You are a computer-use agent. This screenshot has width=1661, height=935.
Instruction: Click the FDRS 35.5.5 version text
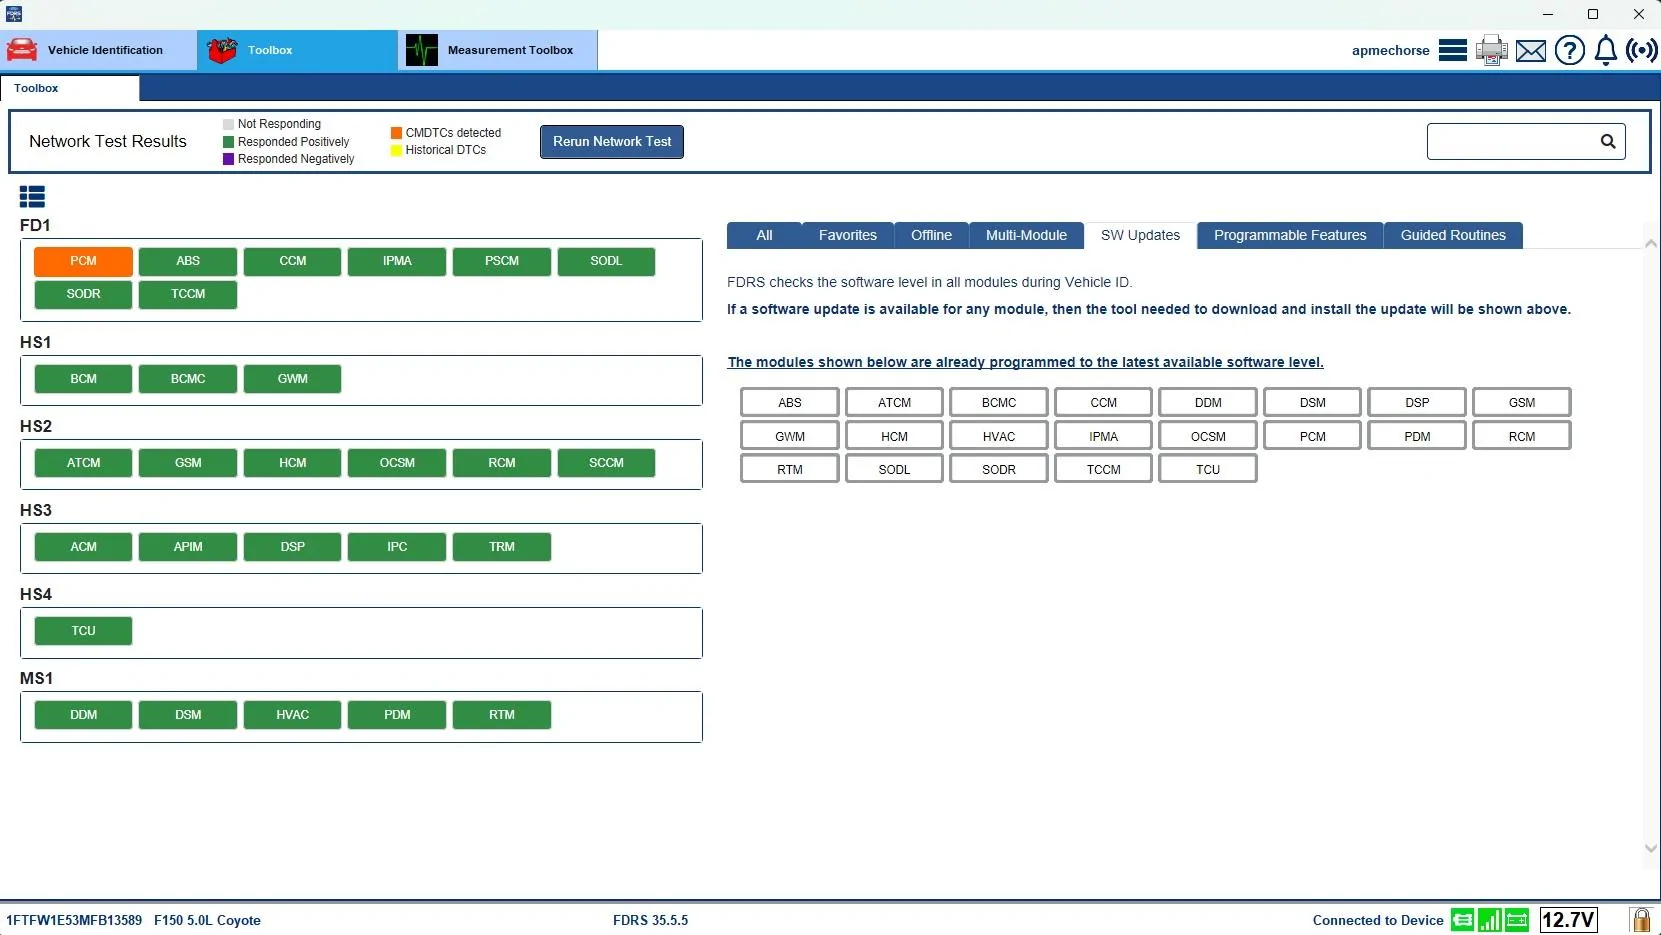tap(650, 920)
